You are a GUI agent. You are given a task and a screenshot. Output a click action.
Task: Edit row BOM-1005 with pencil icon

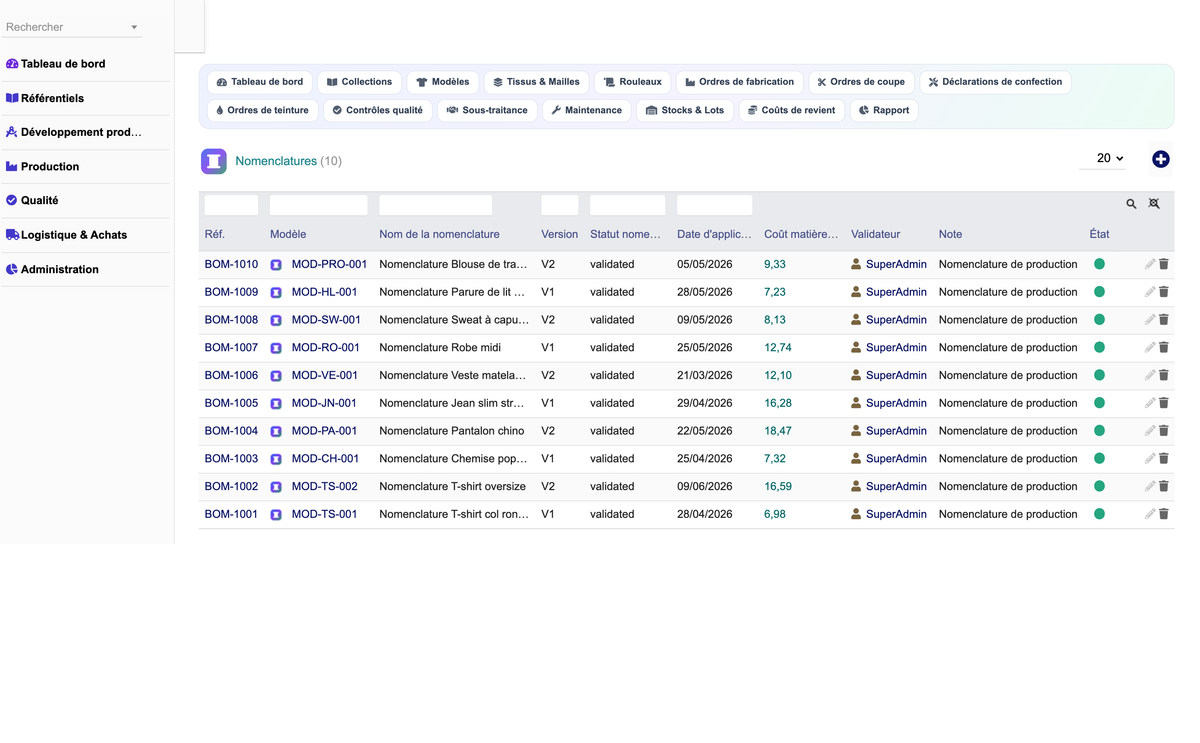click(1150, 403)
